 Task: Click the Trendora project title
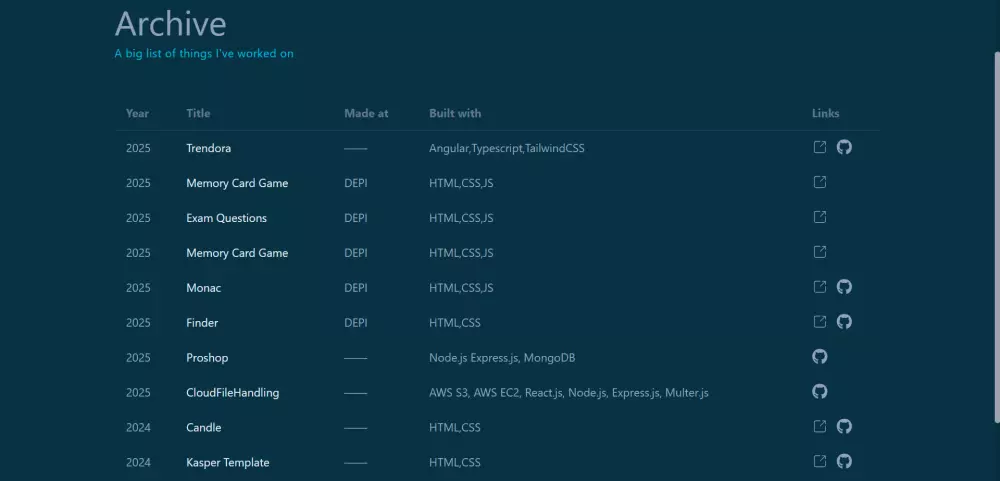point(208,148)
